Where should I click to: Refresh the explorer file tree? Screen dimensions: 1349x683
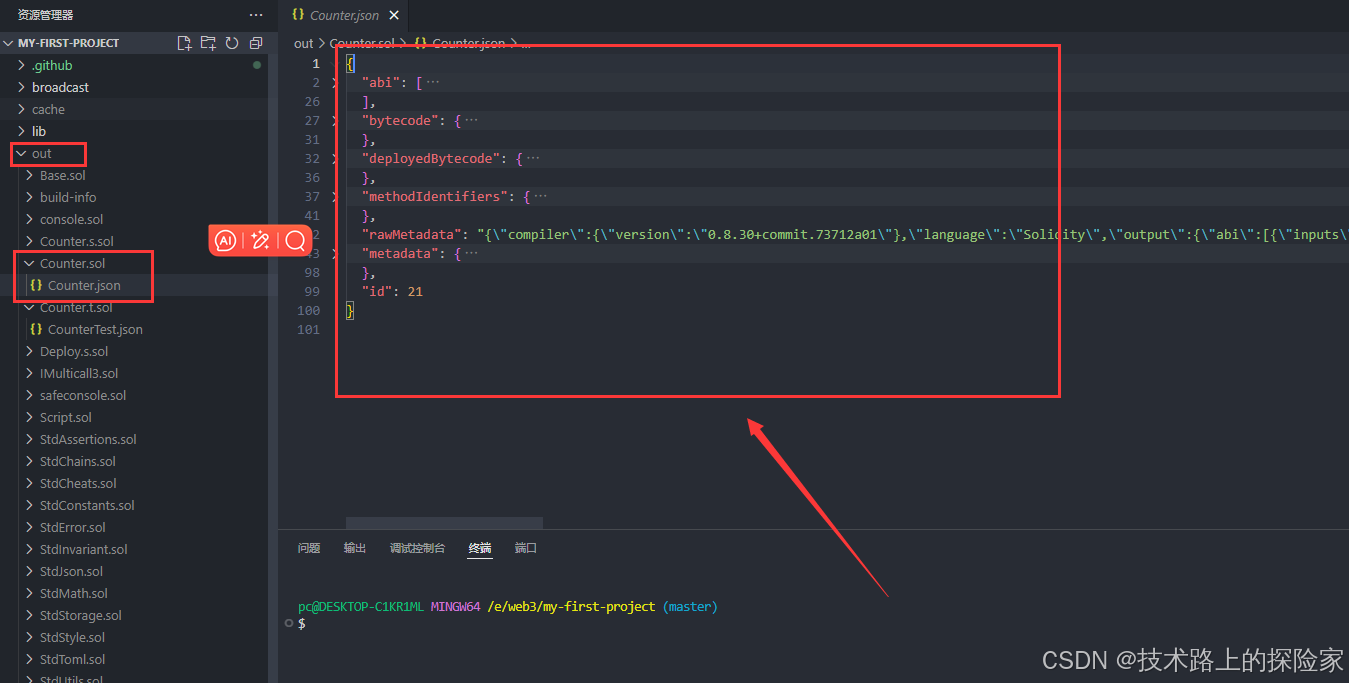232,43
